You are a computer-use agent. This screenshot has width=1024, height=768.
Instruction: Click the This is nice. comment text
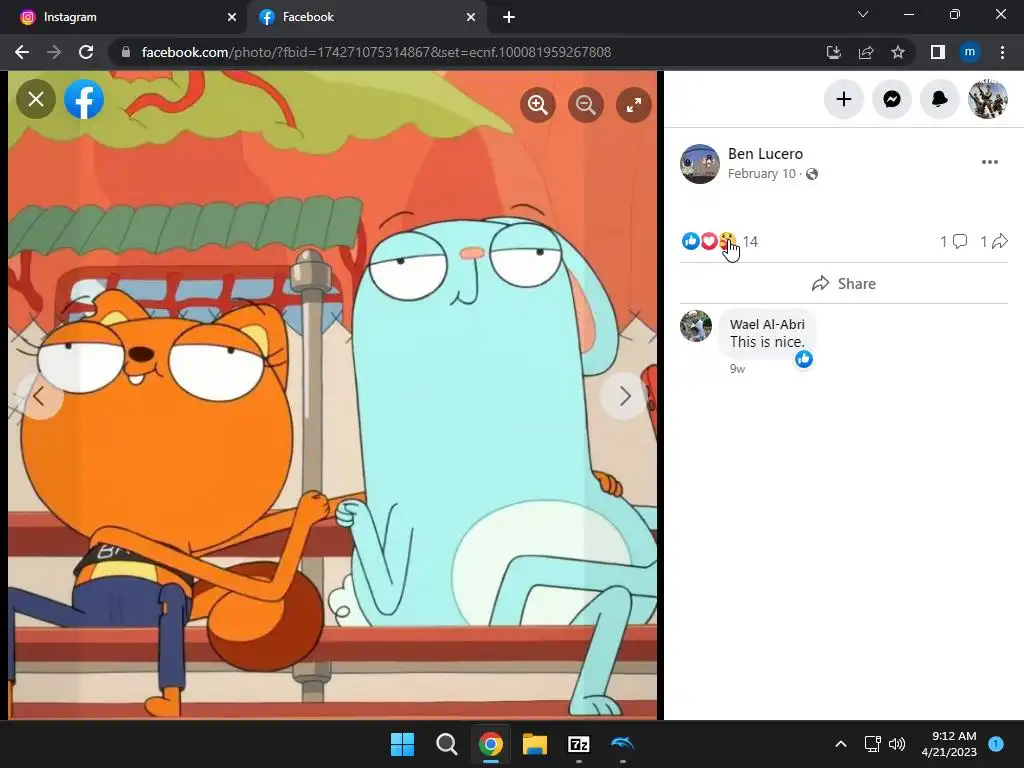tap(767, 342)
